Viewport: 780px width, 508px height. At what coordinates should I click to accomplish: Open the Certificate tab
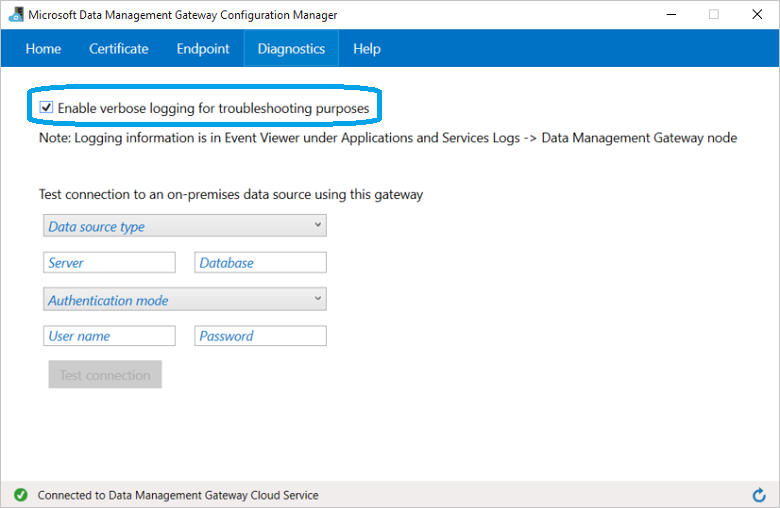click(118, 49)
